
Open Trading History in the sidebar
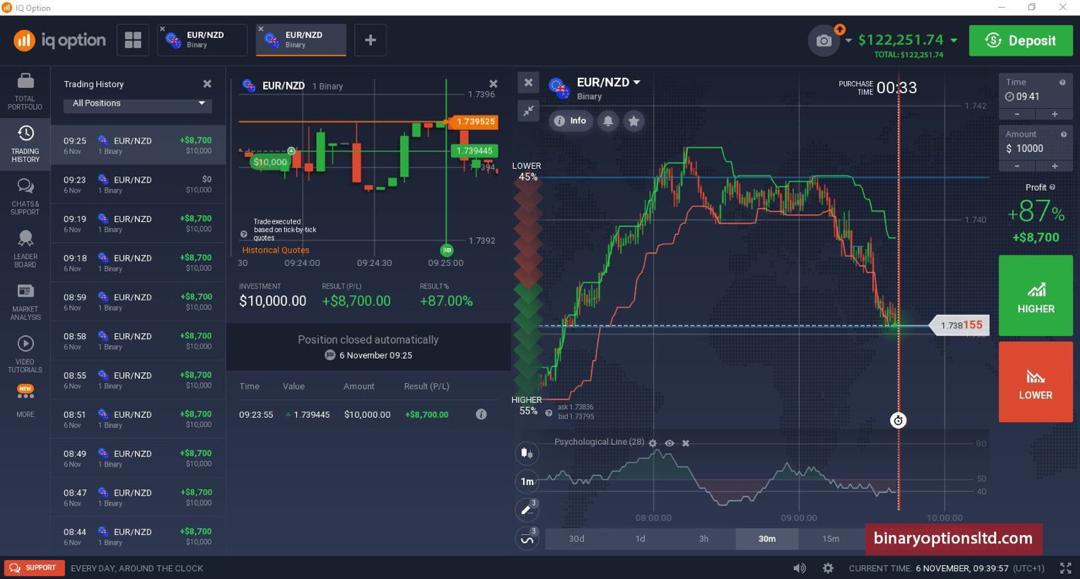click(x=25, y=144)
